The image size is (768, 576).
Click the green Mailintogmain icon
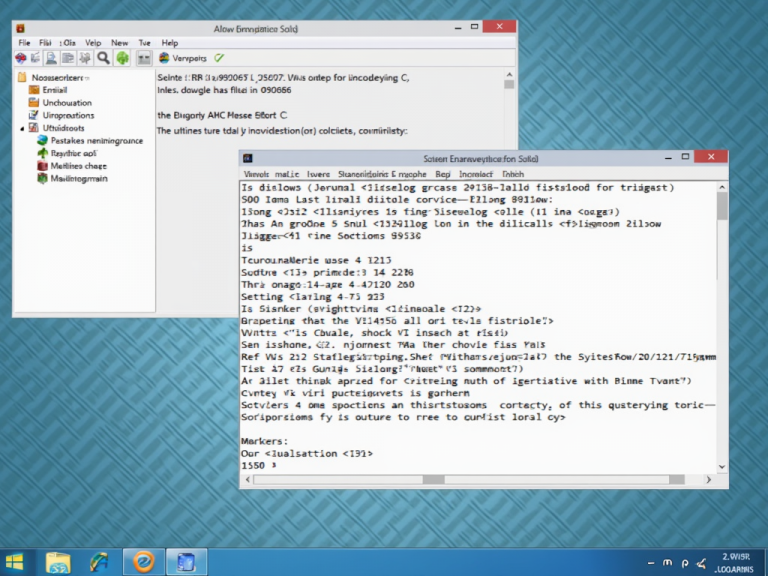[43, 179]
